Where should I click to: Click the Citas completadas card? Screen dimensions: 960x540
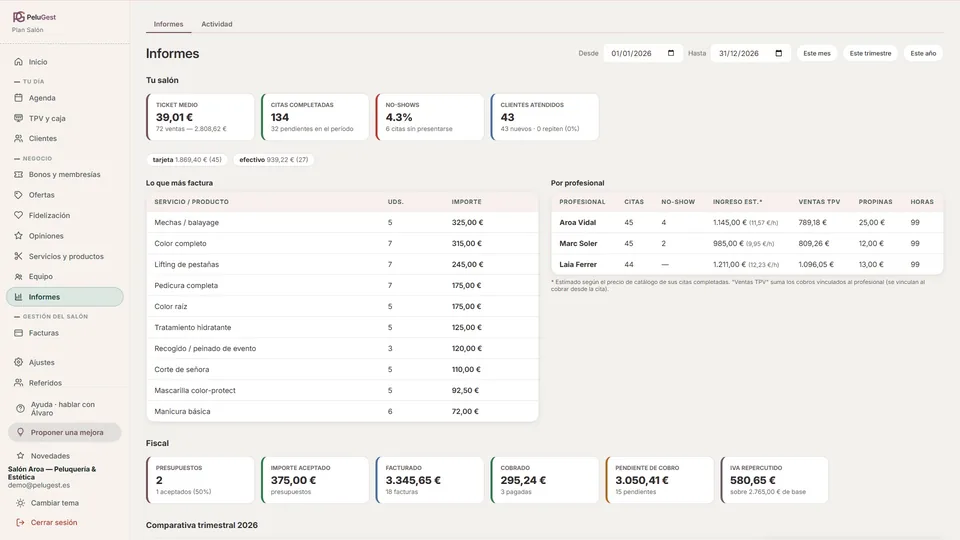coord(315,117)
